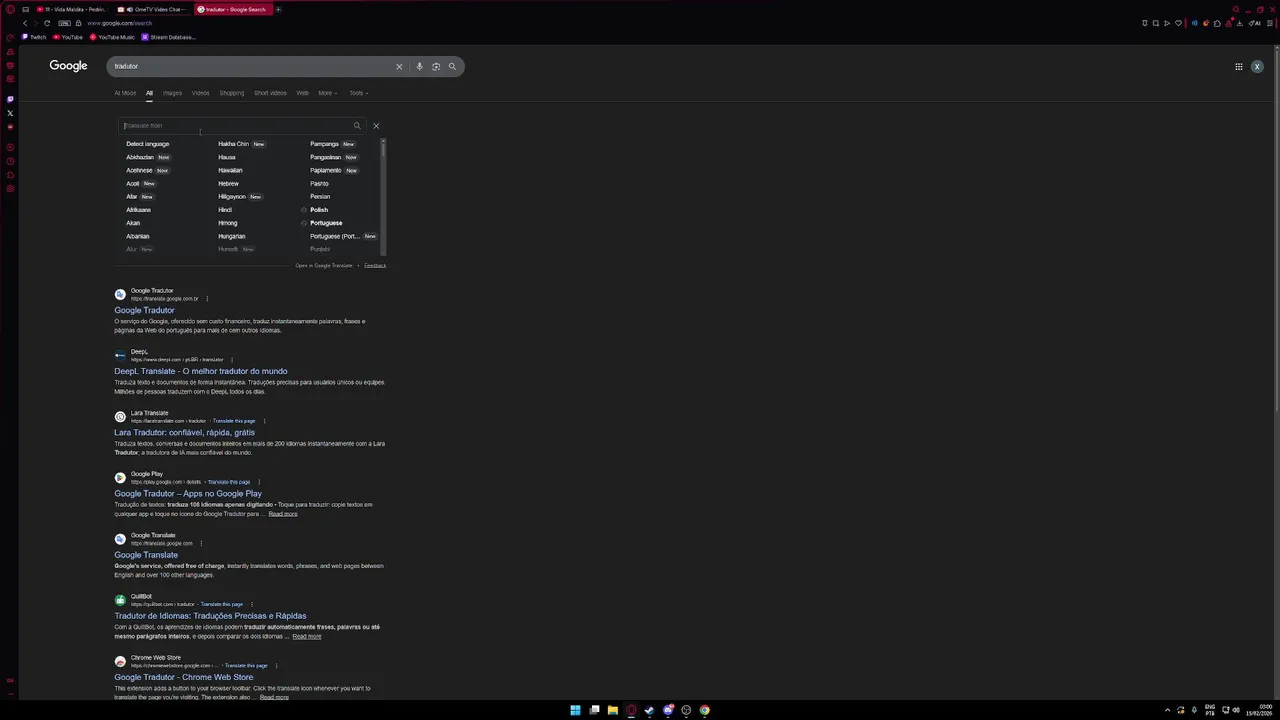
Task: Open Google apps grid
Action: pos(1238,67)
